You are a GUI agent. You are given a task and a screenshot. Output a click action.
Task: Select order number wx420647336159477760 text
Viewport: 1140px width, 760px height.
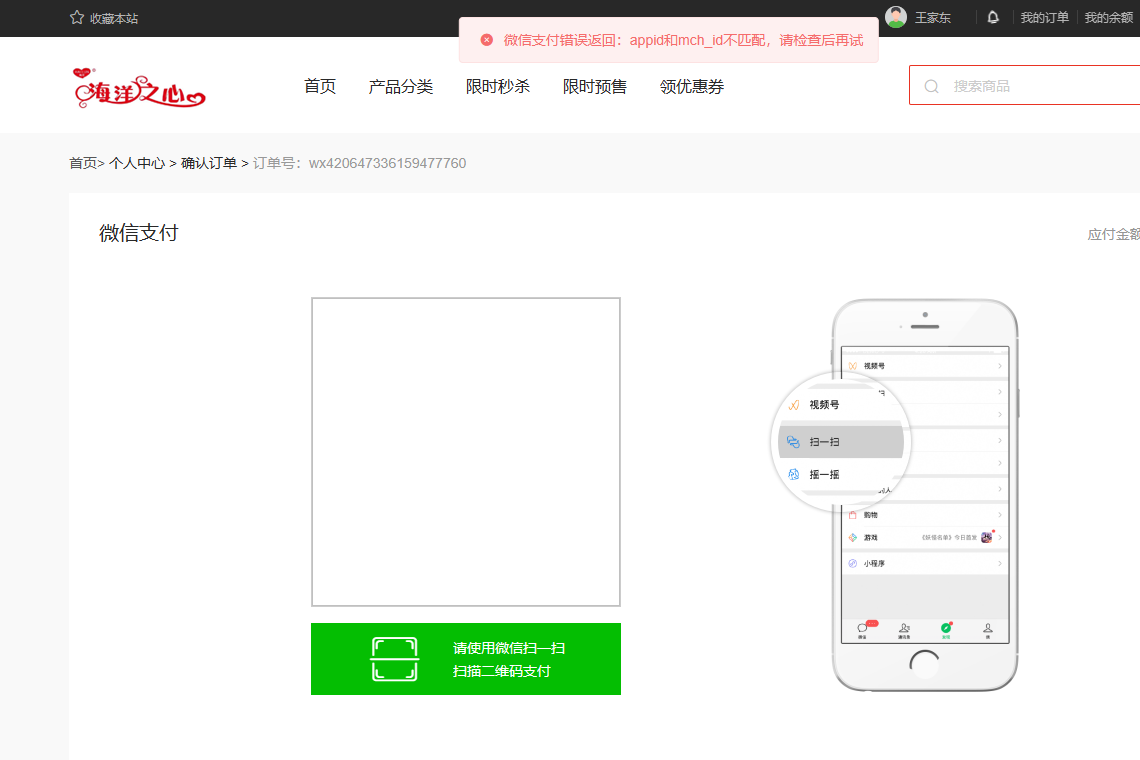(x=388, y=163)
